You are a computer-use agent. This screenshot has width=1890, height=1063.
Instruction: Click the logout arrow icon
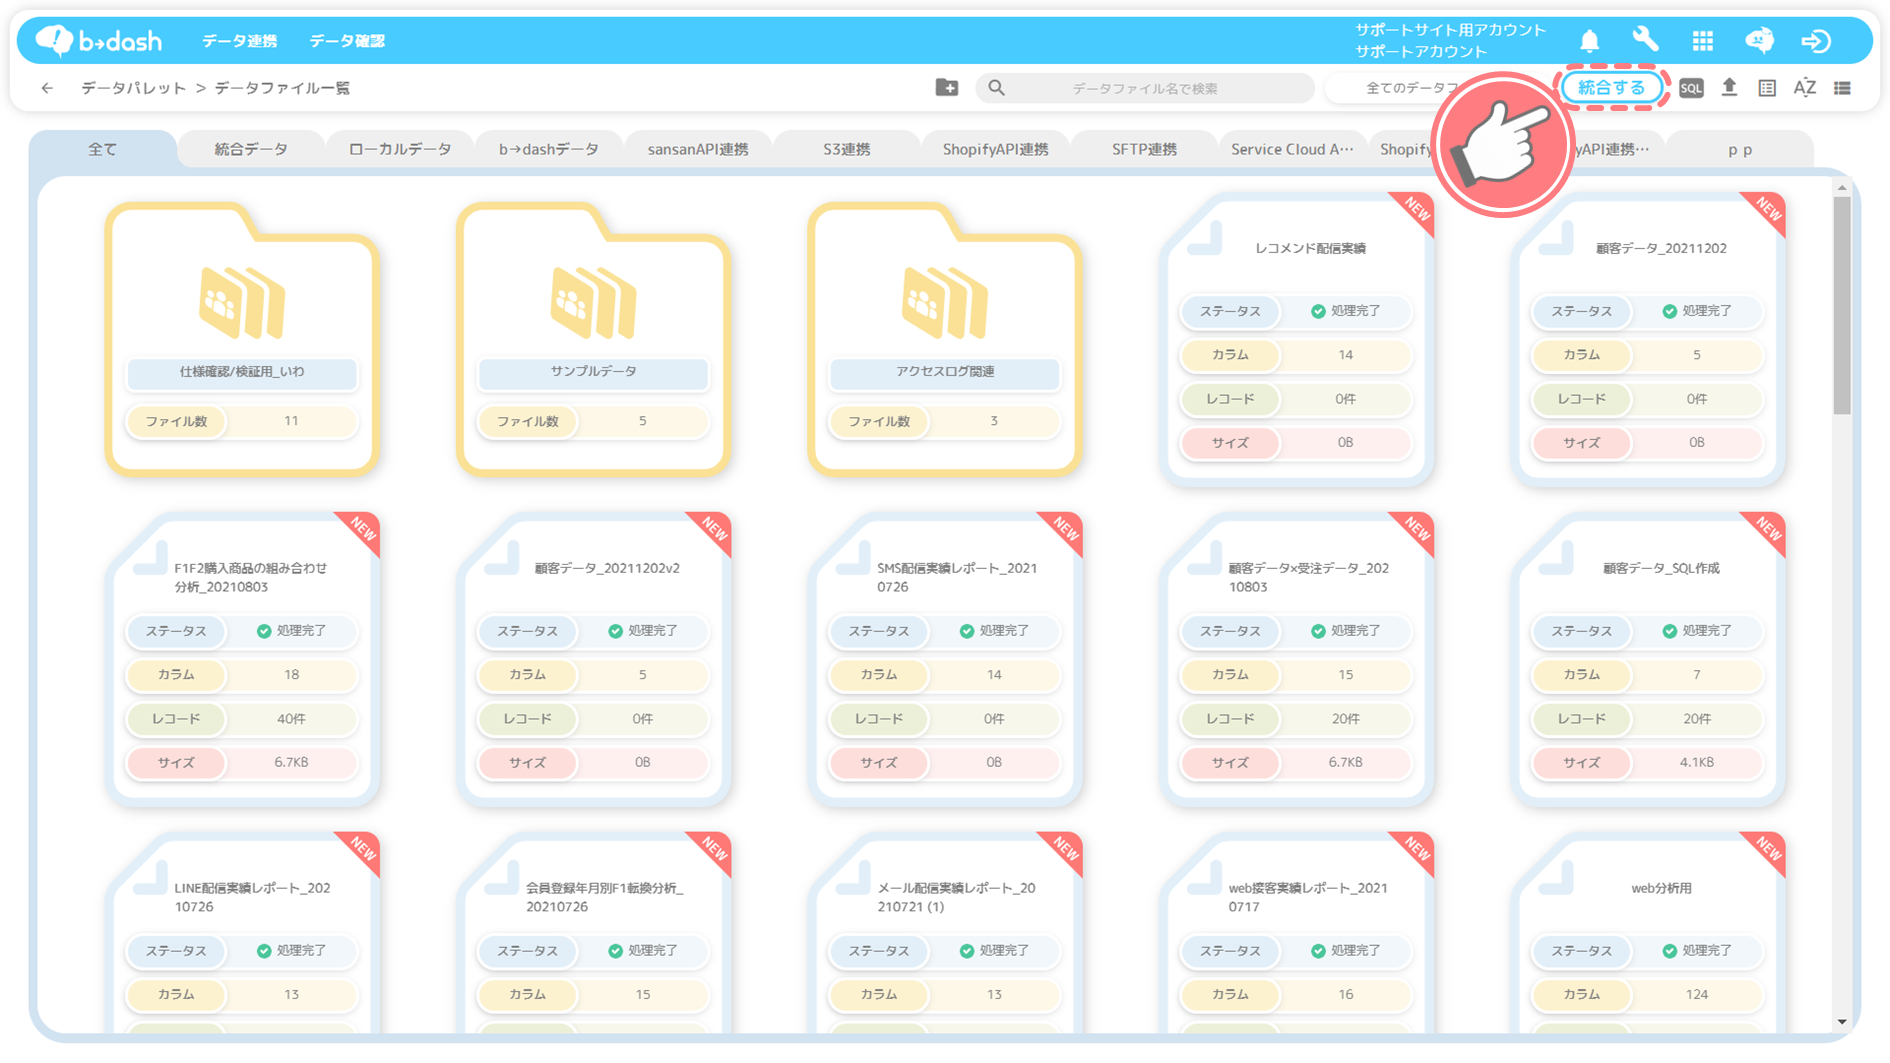1816,41
